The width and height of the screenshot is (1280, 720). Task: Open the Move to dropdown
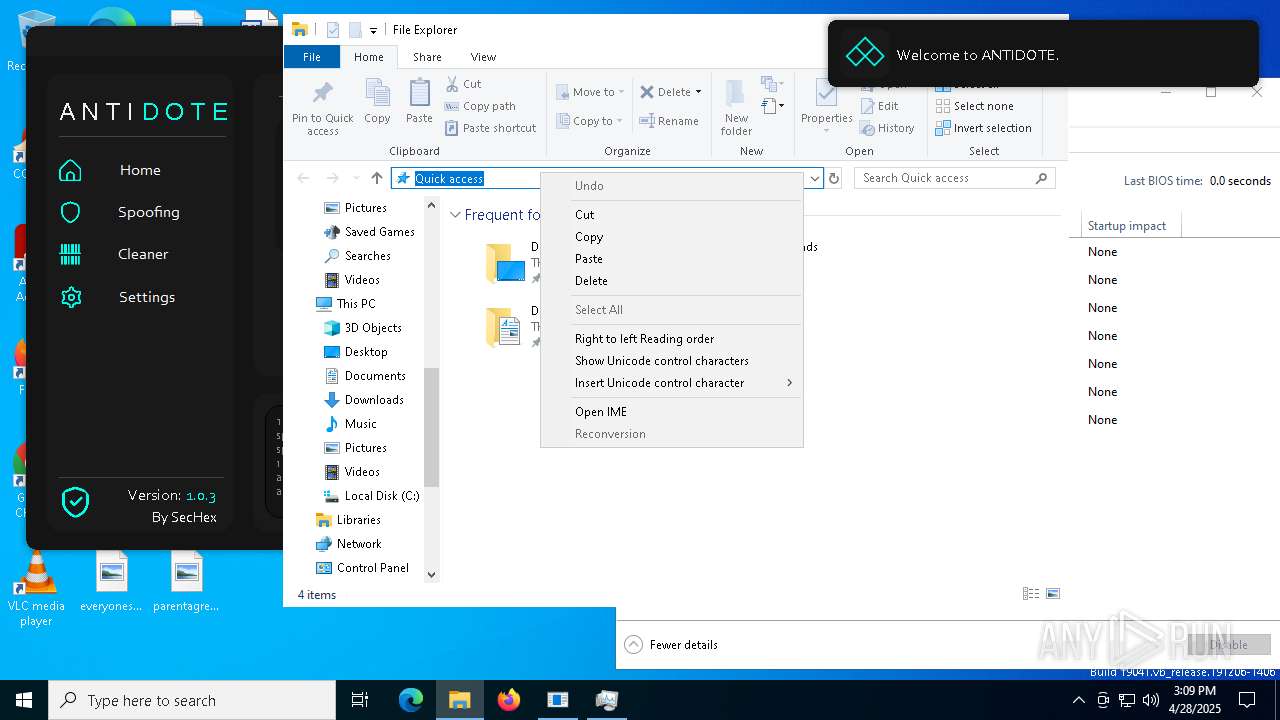click(x=590, y=92)
